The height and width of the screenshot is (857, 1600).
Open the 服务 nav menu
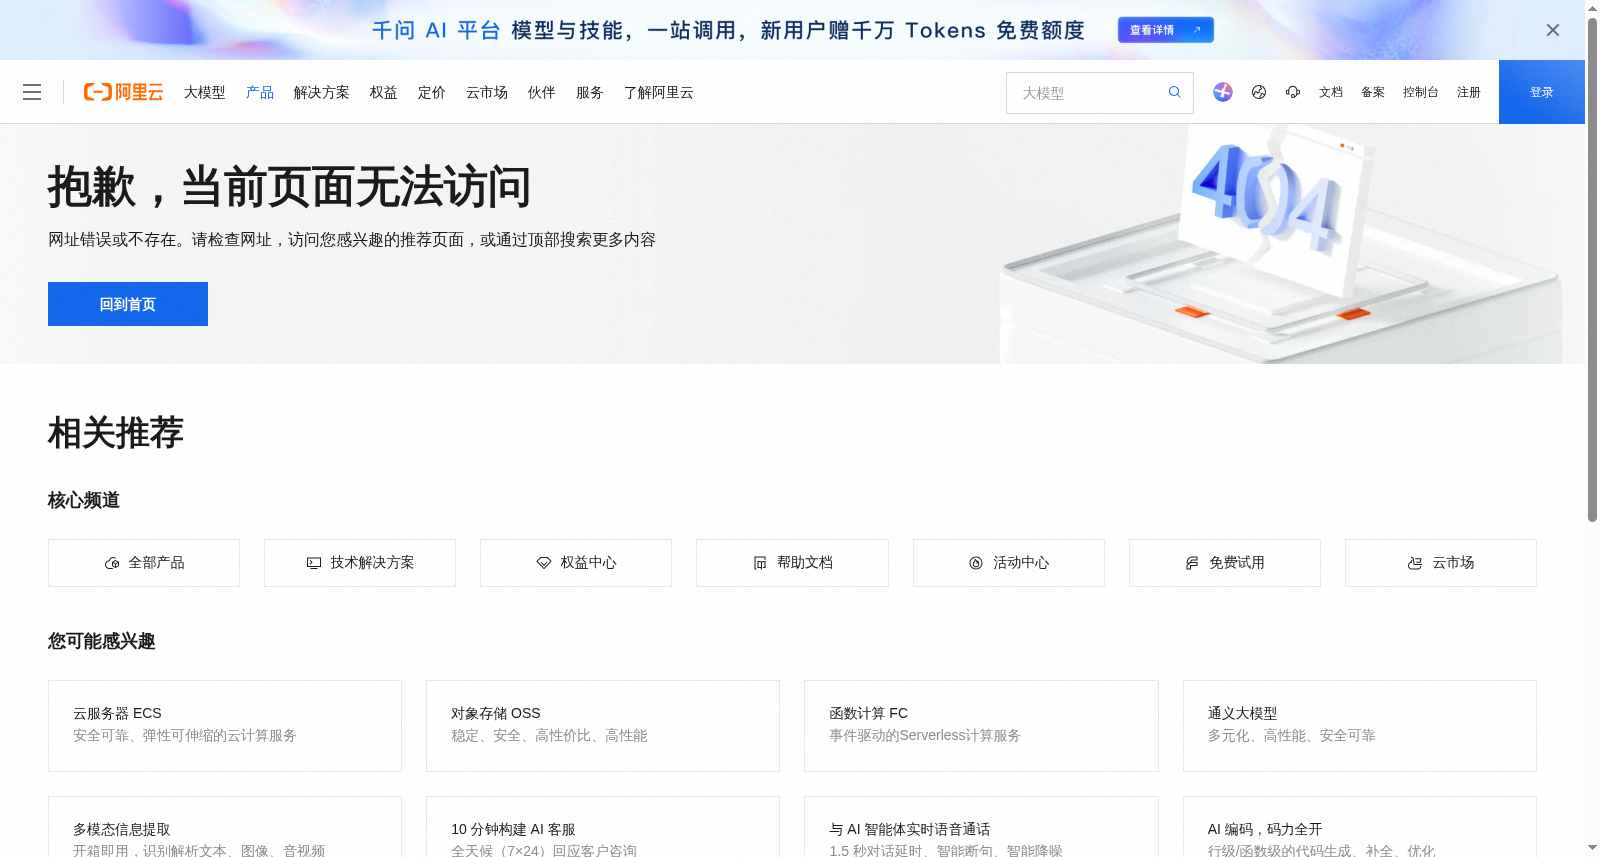coord(590,92)
